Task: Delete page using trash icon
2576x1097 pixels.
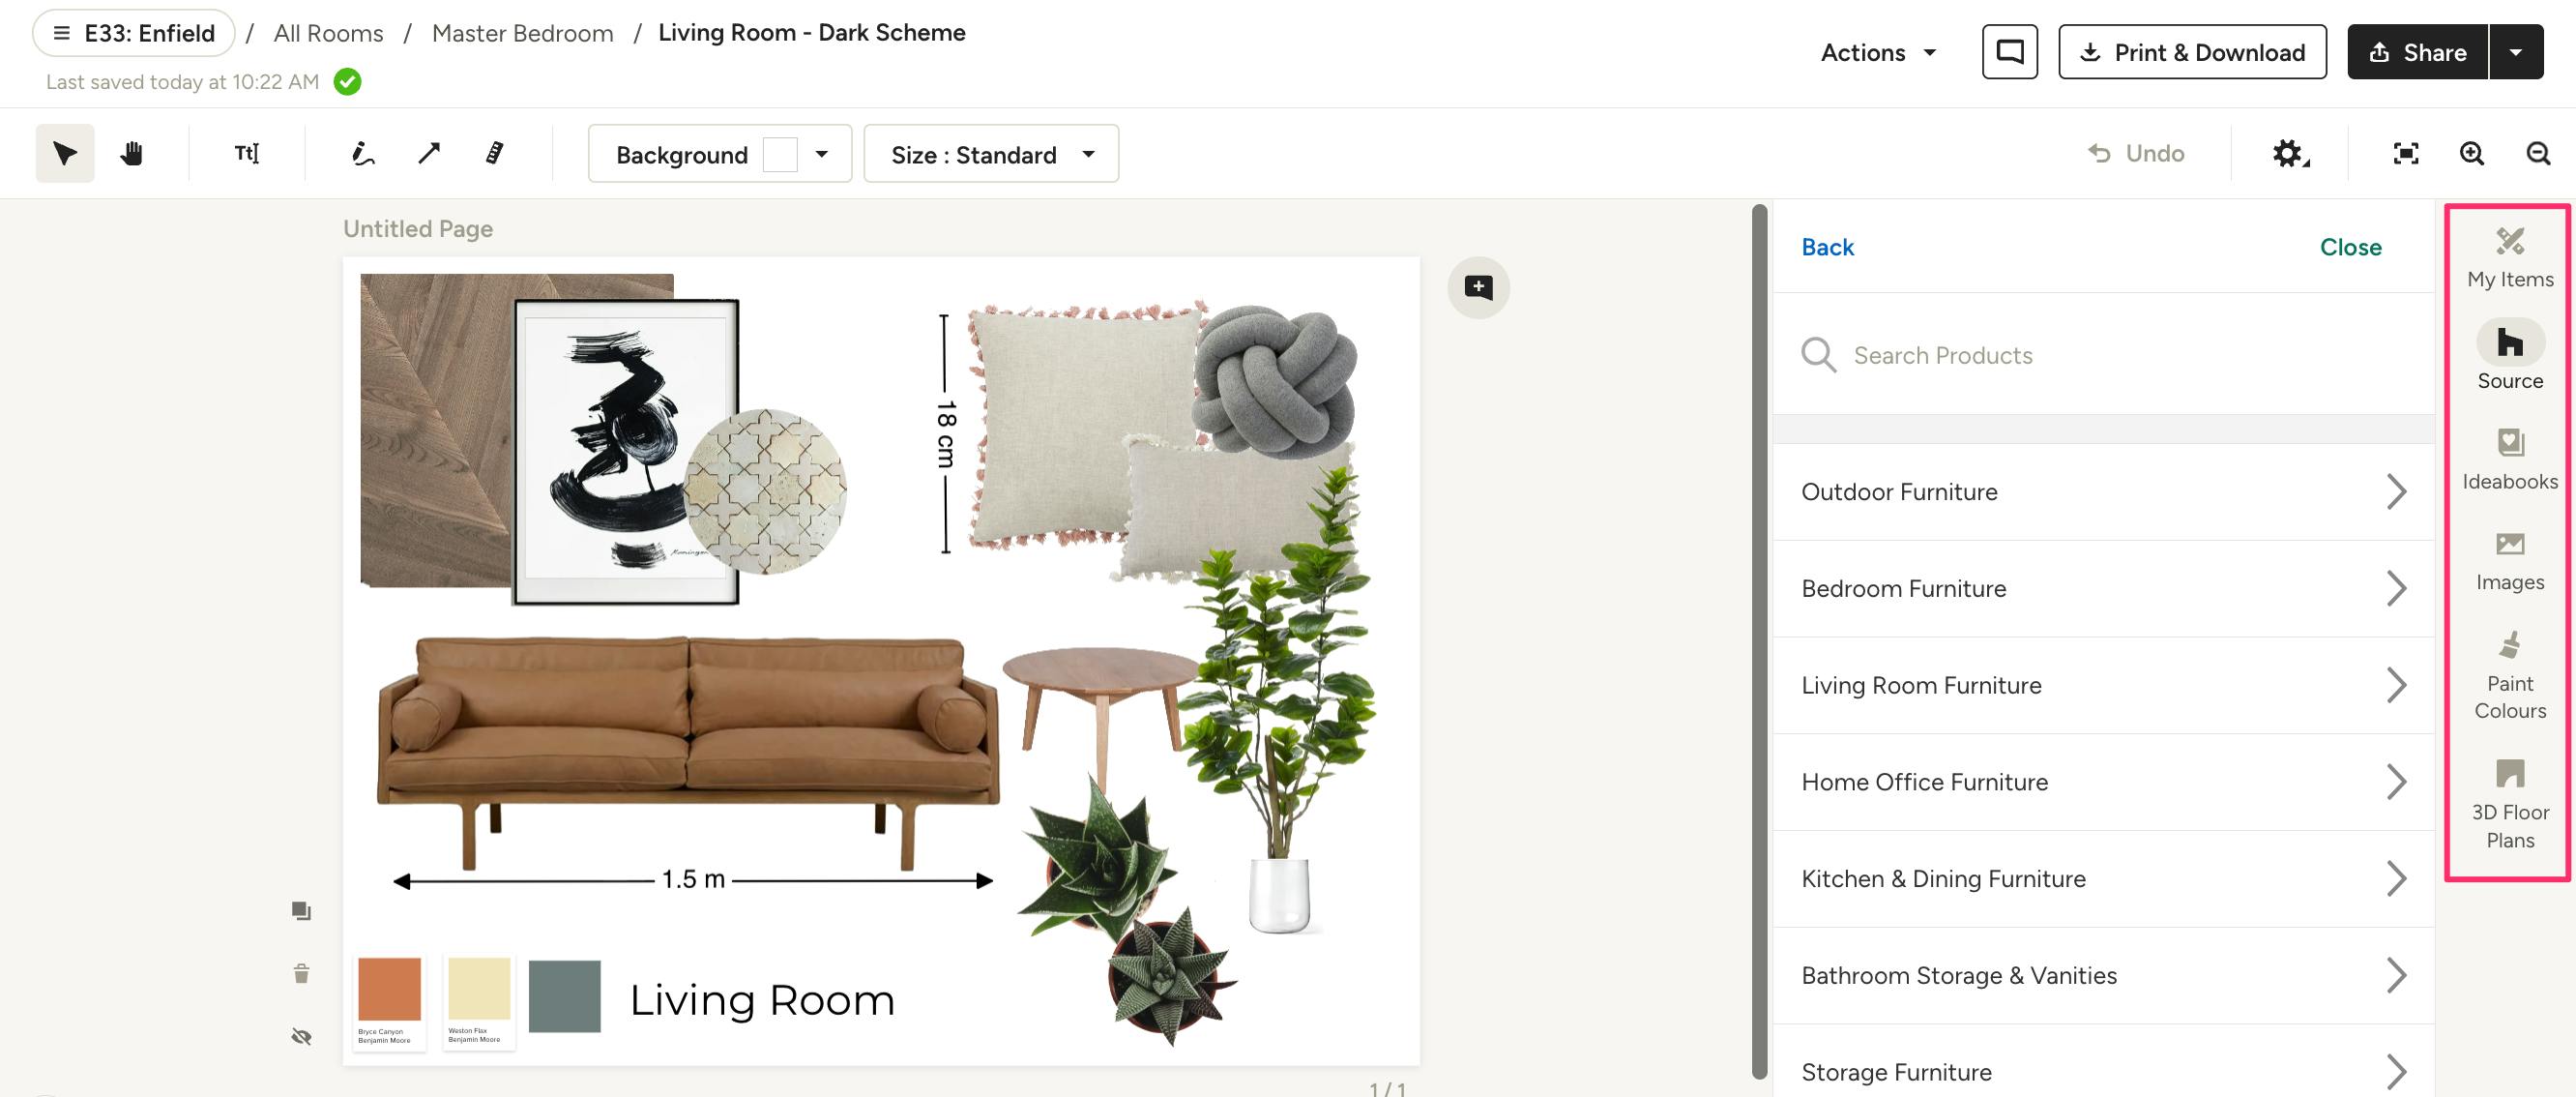Action: (301, 973)
